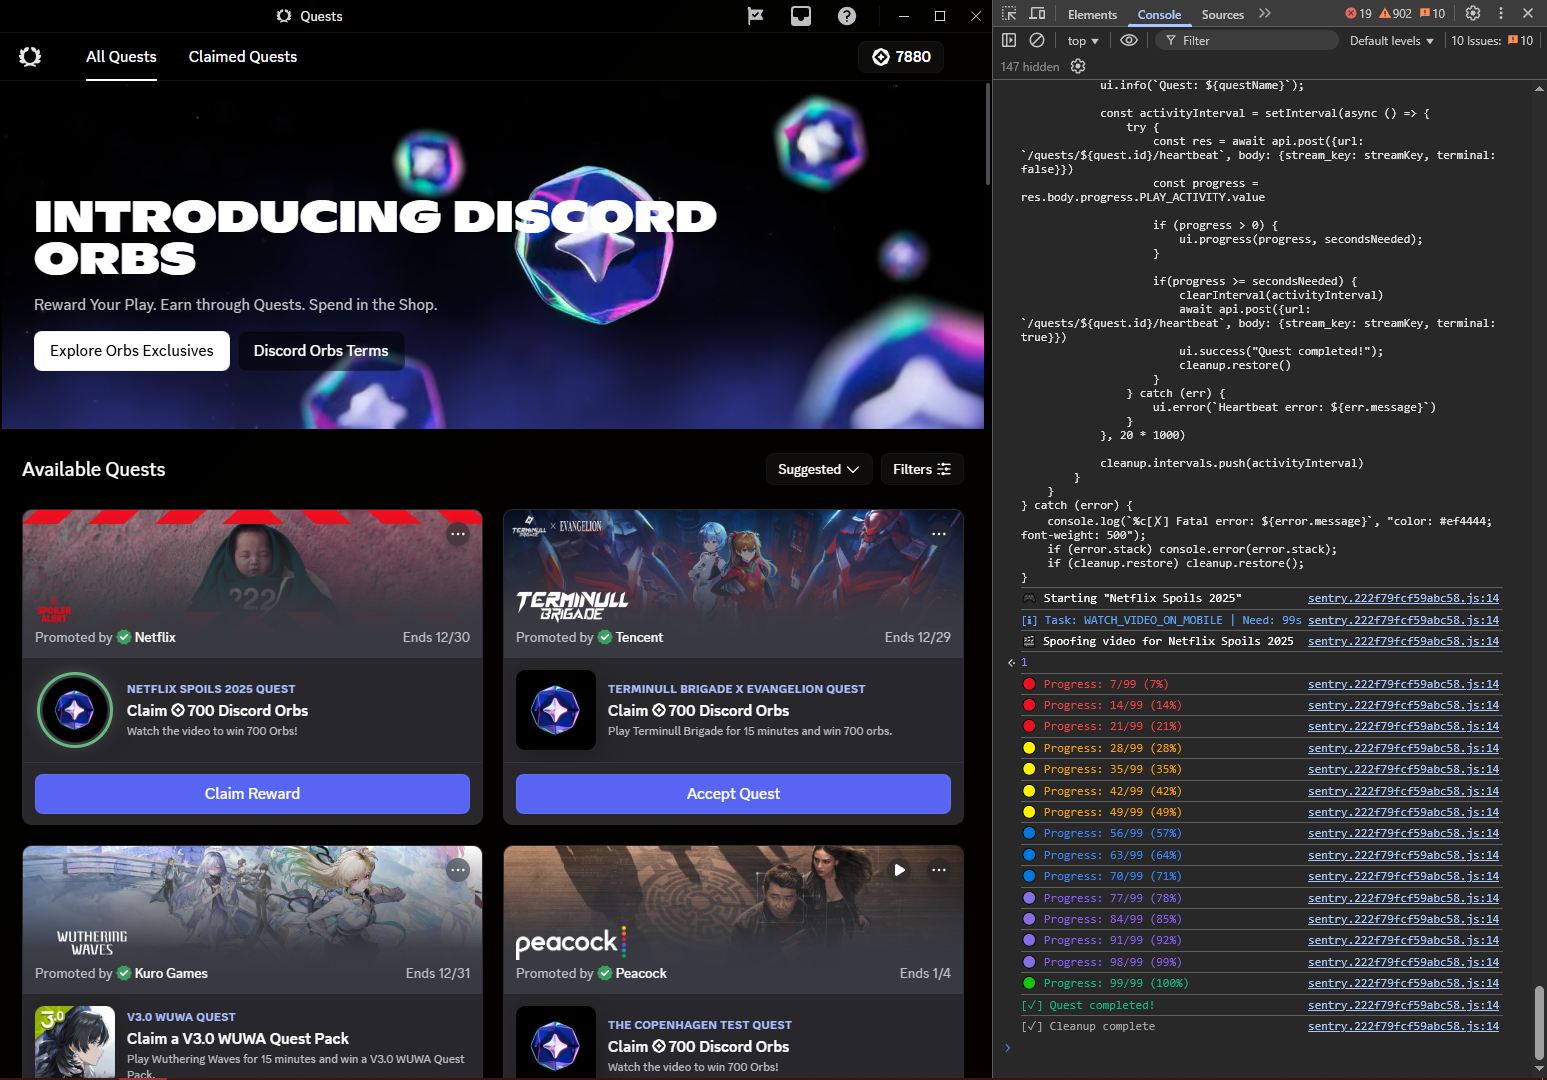Switch to DevTools Elements tab
Screen dimensions: 1547x1080
click(x=1092, y=14)
